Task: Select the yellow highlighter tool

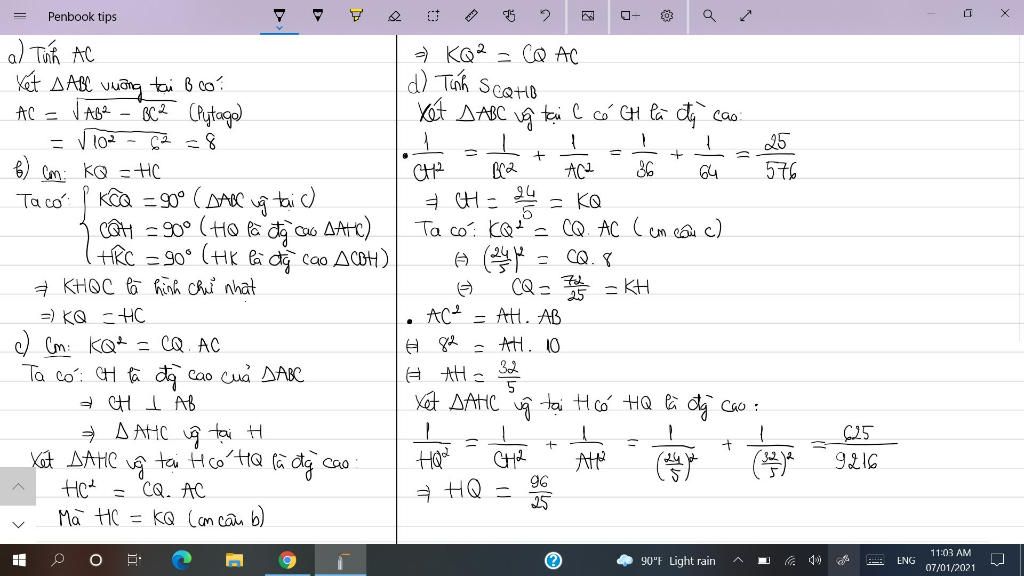Action: tap(356, 15)
